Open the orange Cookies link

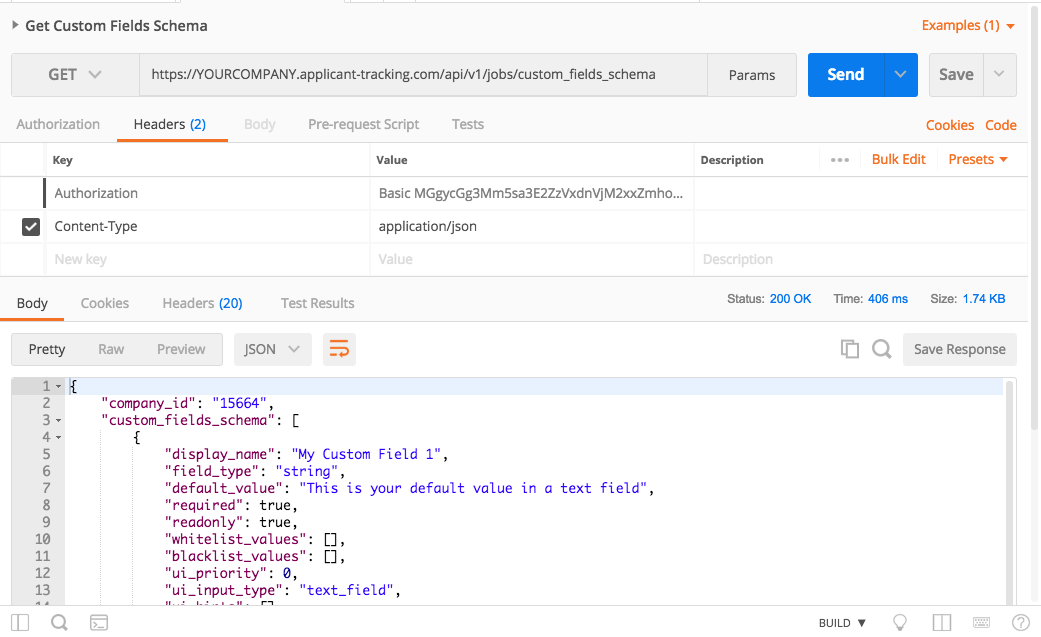[950, 125]
